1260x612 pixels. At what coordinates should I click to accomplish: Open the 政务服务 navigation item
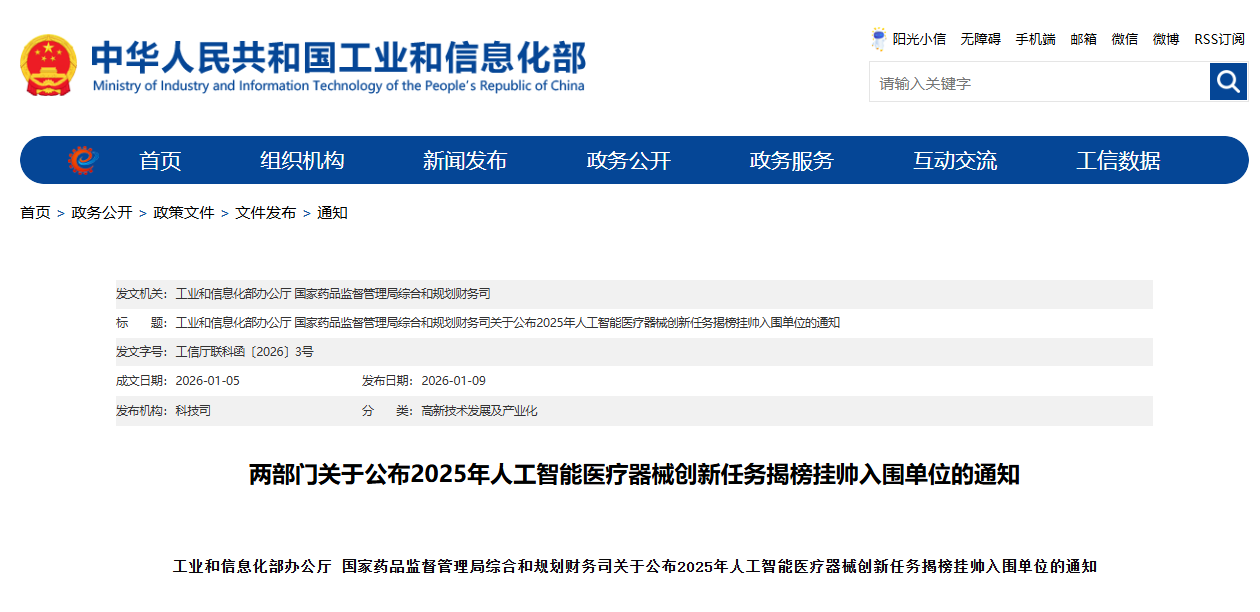791,161
